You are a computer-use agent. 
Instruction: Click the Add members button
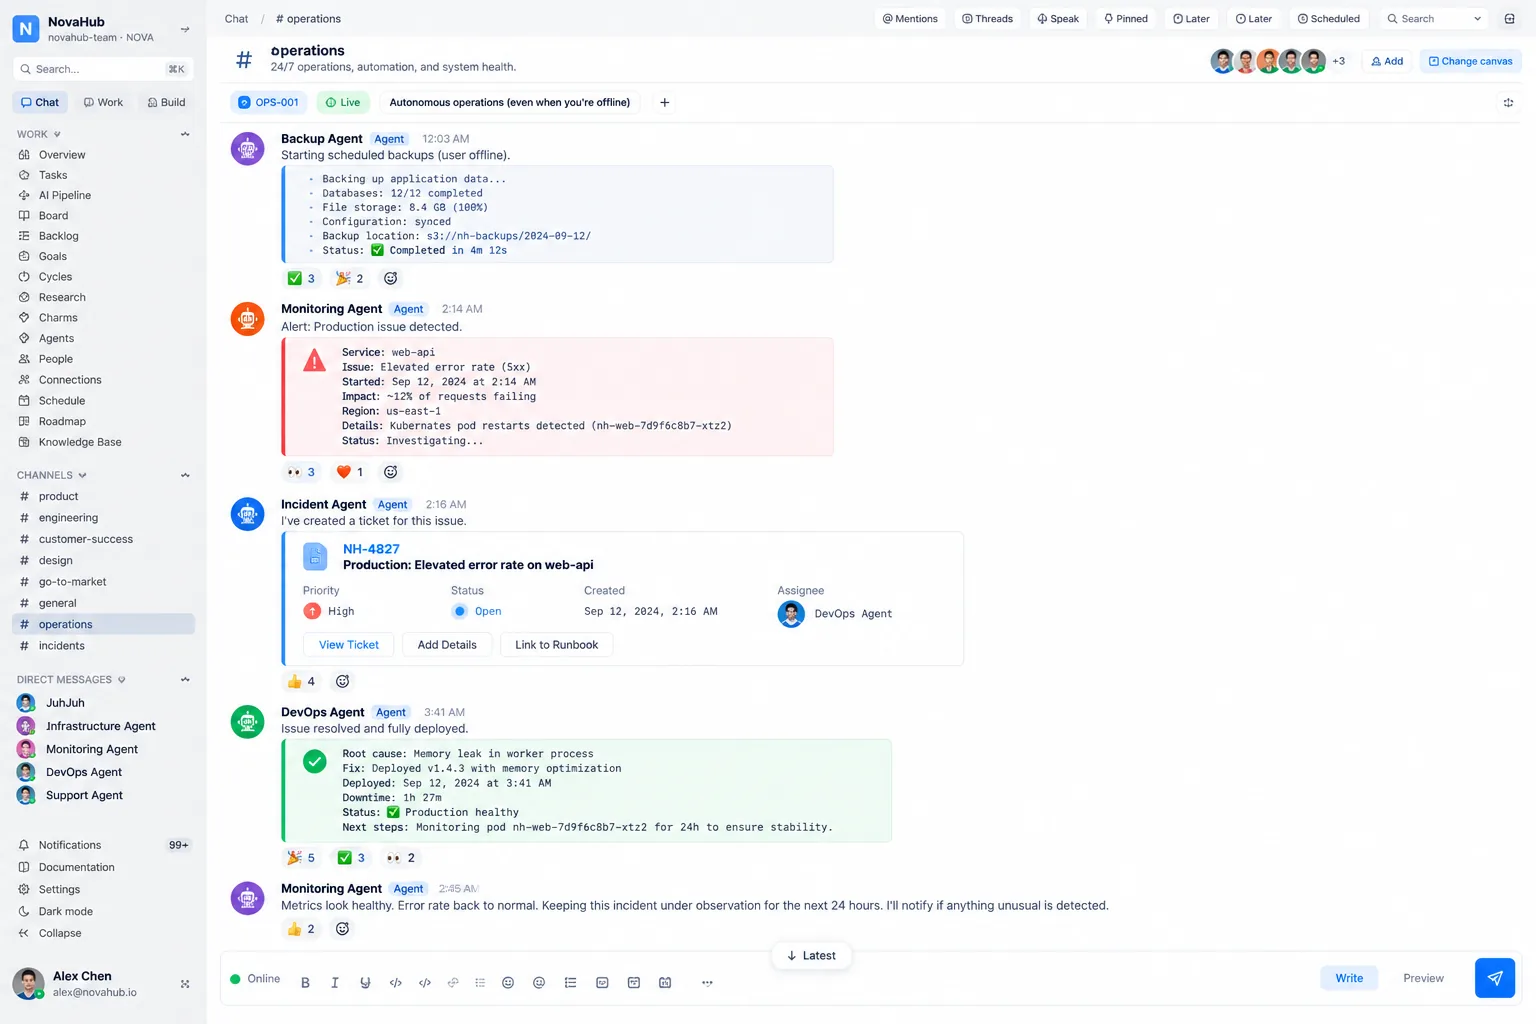click(x=1387, y=61)
